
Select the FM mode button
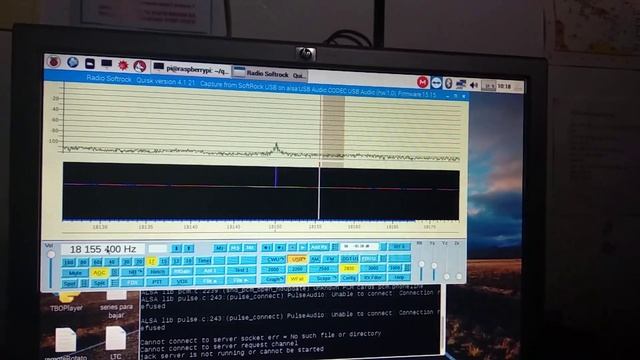pos(330,259)
